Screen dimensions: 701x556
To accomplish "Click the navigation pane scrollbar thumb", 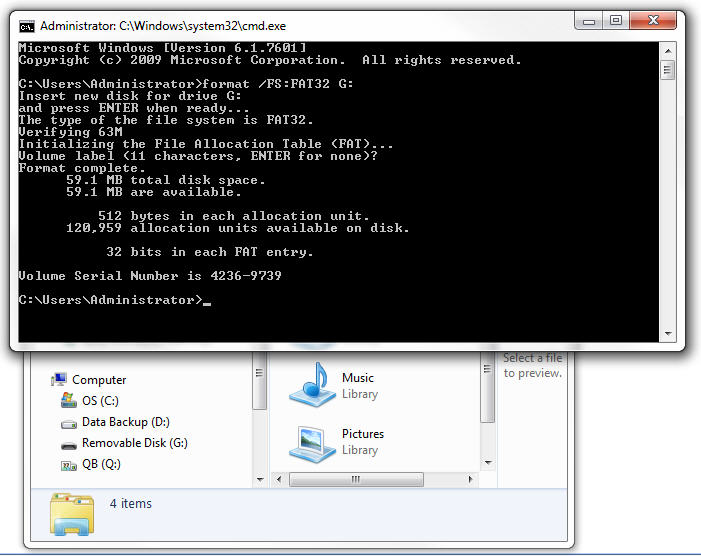I will point(260,380).
